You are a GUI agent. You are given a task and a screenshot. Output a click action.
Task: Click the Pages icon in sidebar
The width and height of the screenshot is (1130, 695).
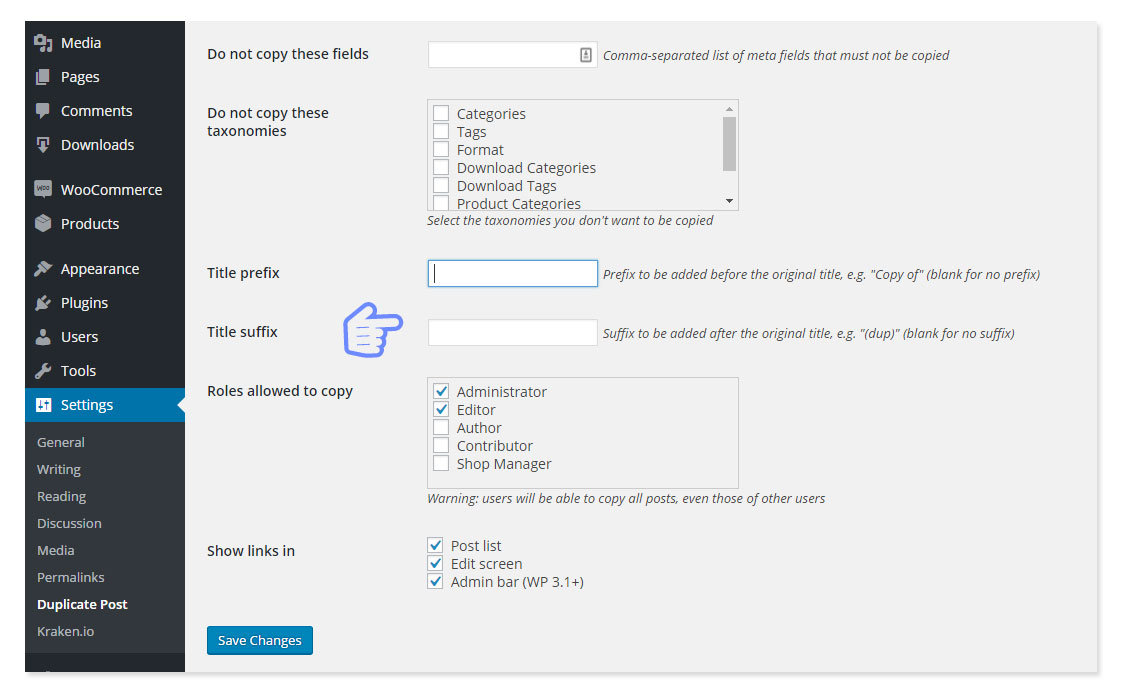click(x=43, y=77)
